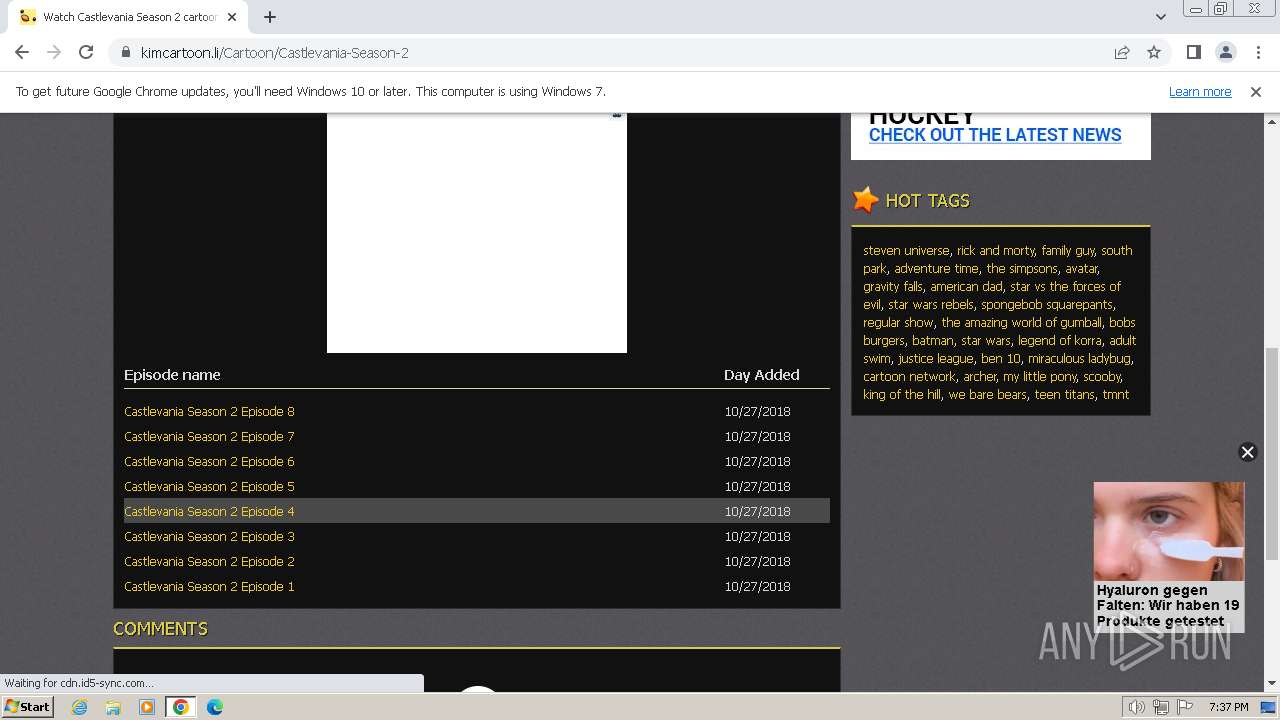Open the regular show tag
The width and height of the screenshot is (1280, 720).
pos(898,323)
